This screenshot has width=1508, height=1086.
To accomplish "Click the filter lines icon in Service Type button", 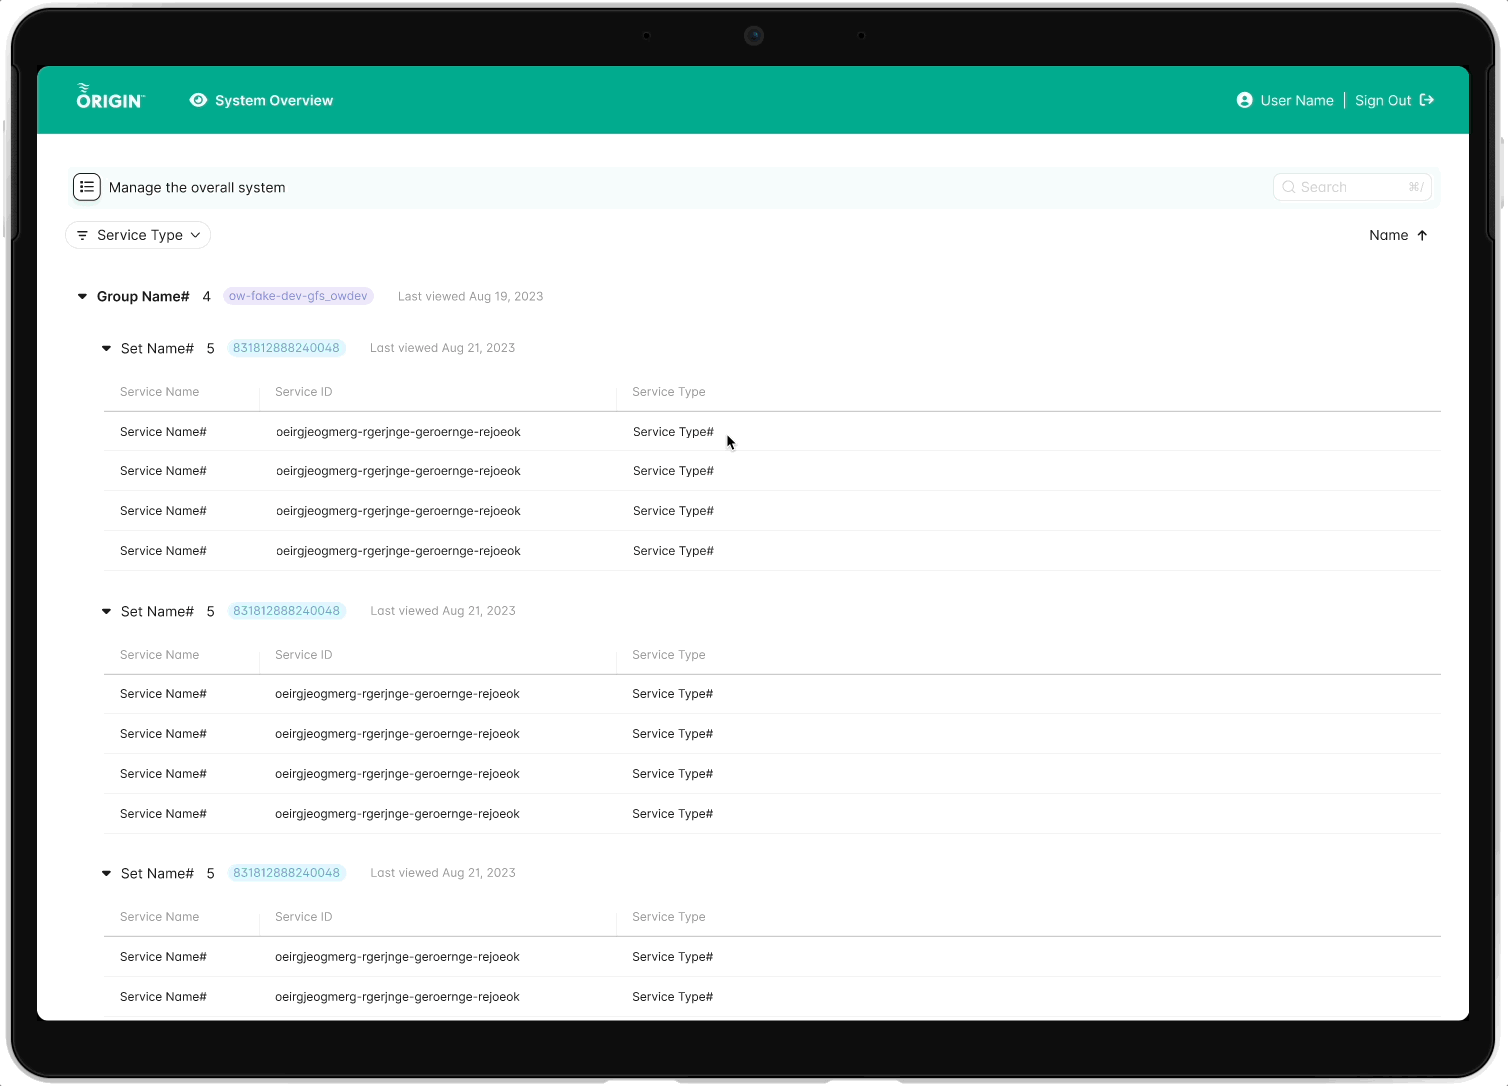I will pos(82,235).
